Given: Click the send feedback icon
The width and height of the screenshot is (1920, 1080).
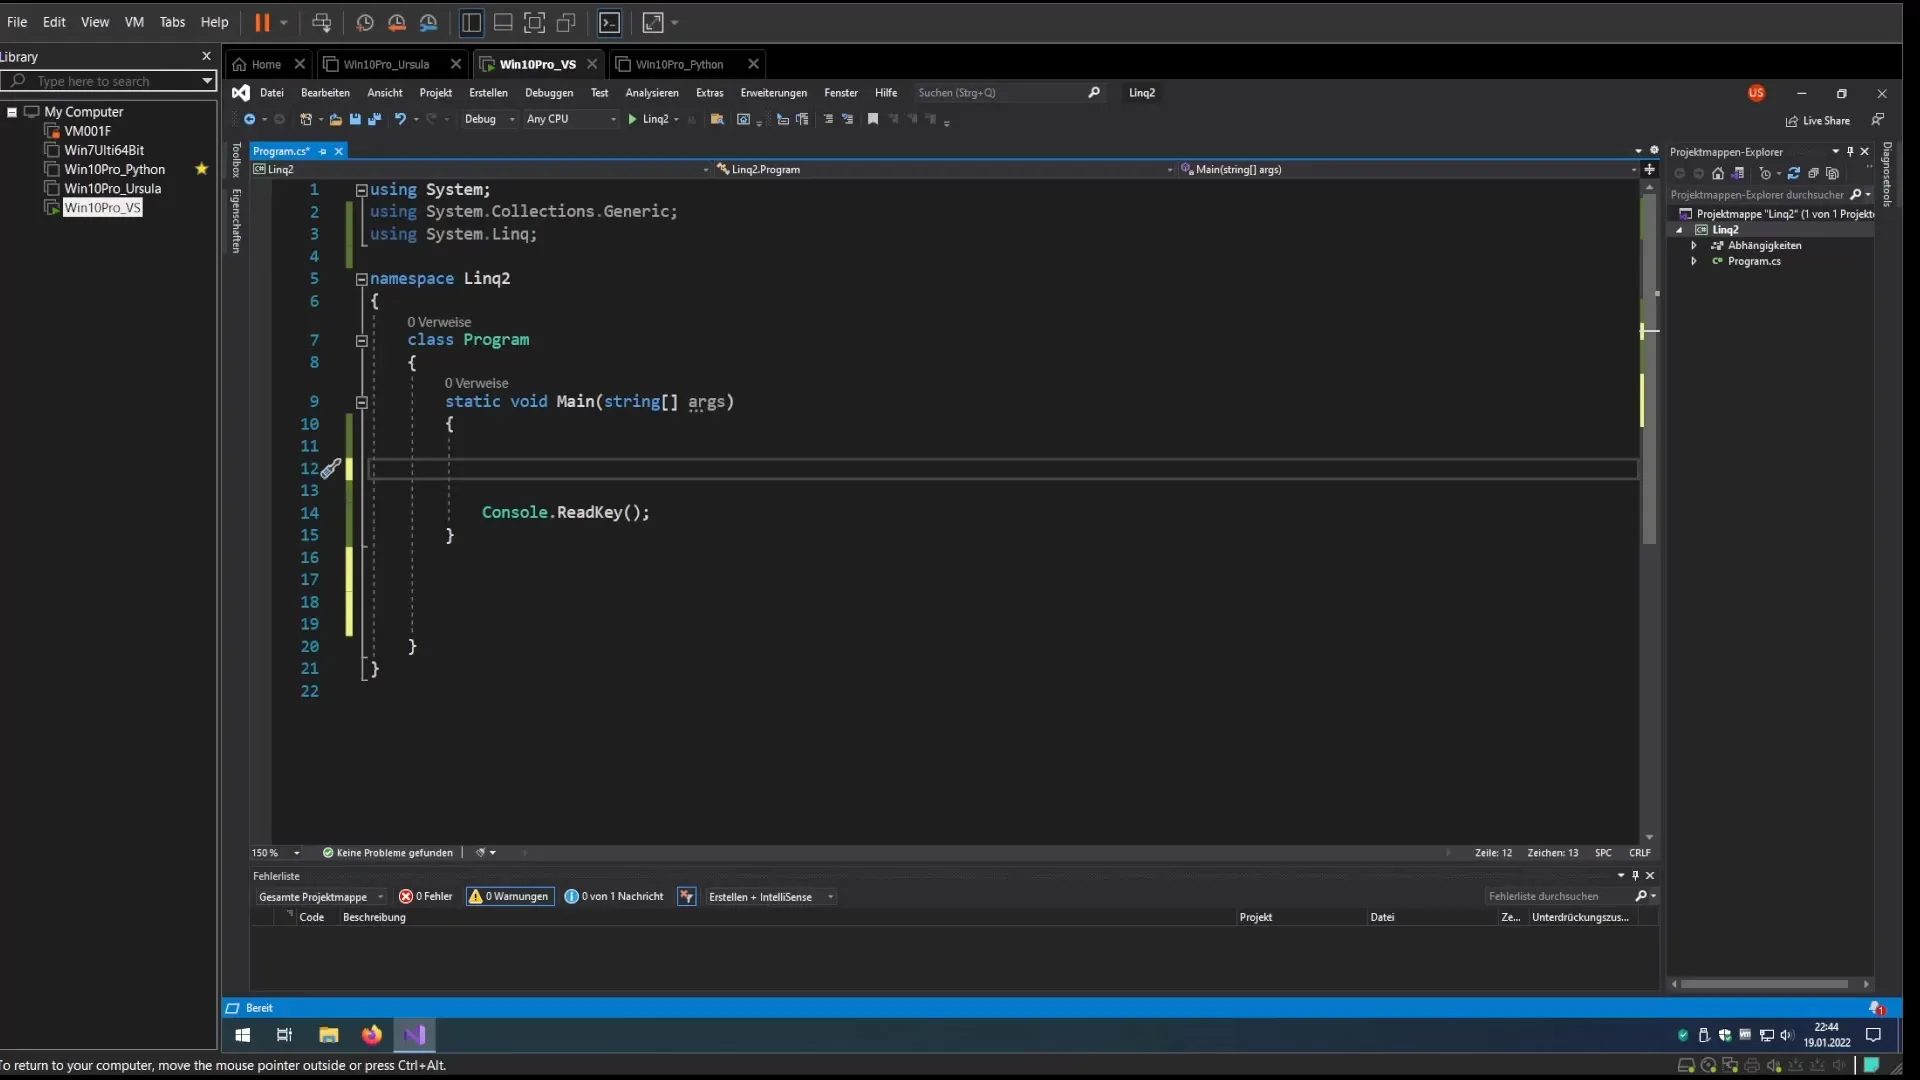Looking at the screenshot, I should point(1878,120).
